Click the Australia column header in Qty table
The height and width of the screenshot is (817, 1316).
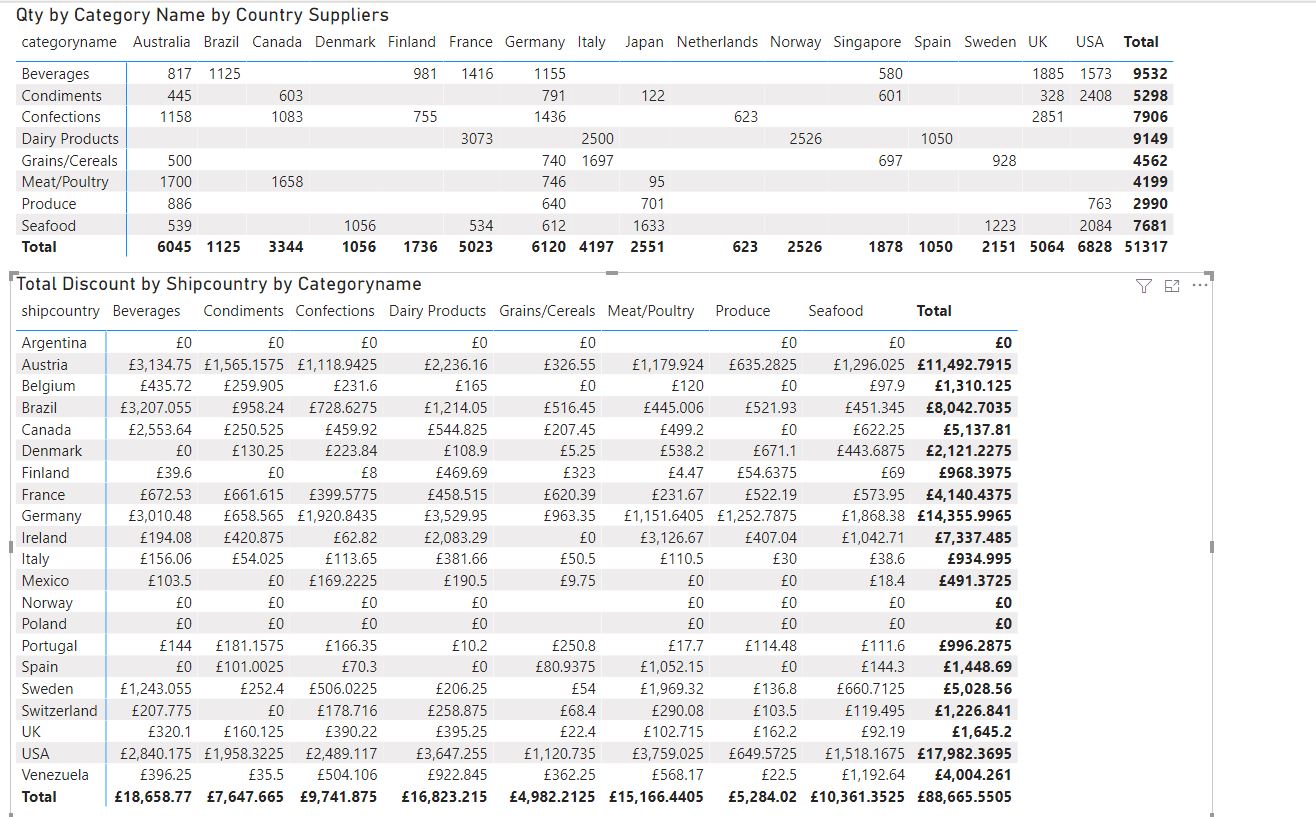click(x=161, y=42)
